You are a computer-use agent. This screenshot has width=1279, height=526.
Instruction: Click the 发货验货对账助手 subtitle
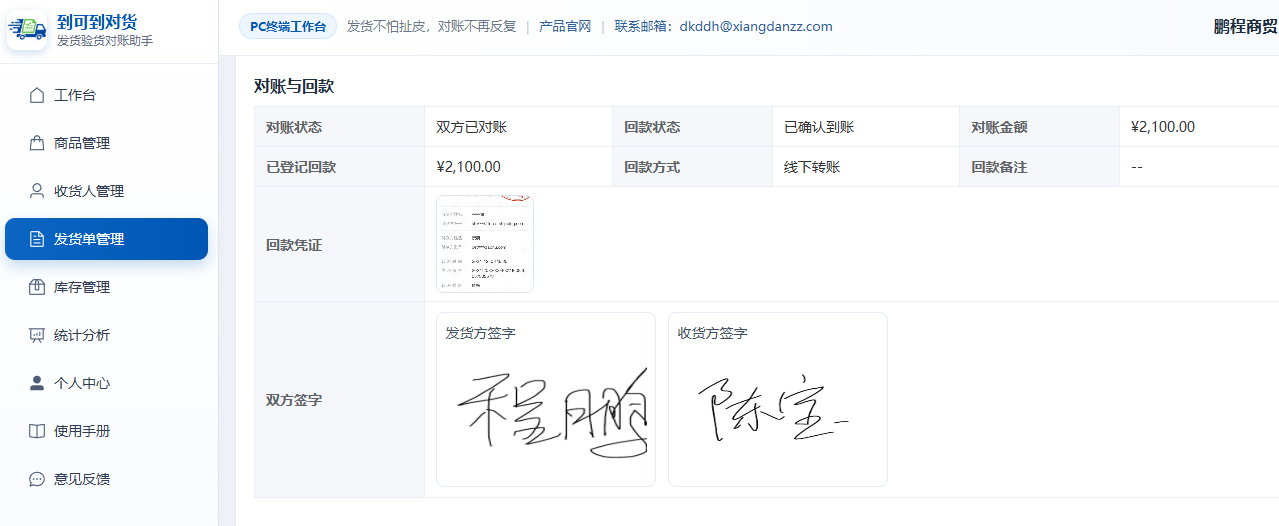[105, 41]
